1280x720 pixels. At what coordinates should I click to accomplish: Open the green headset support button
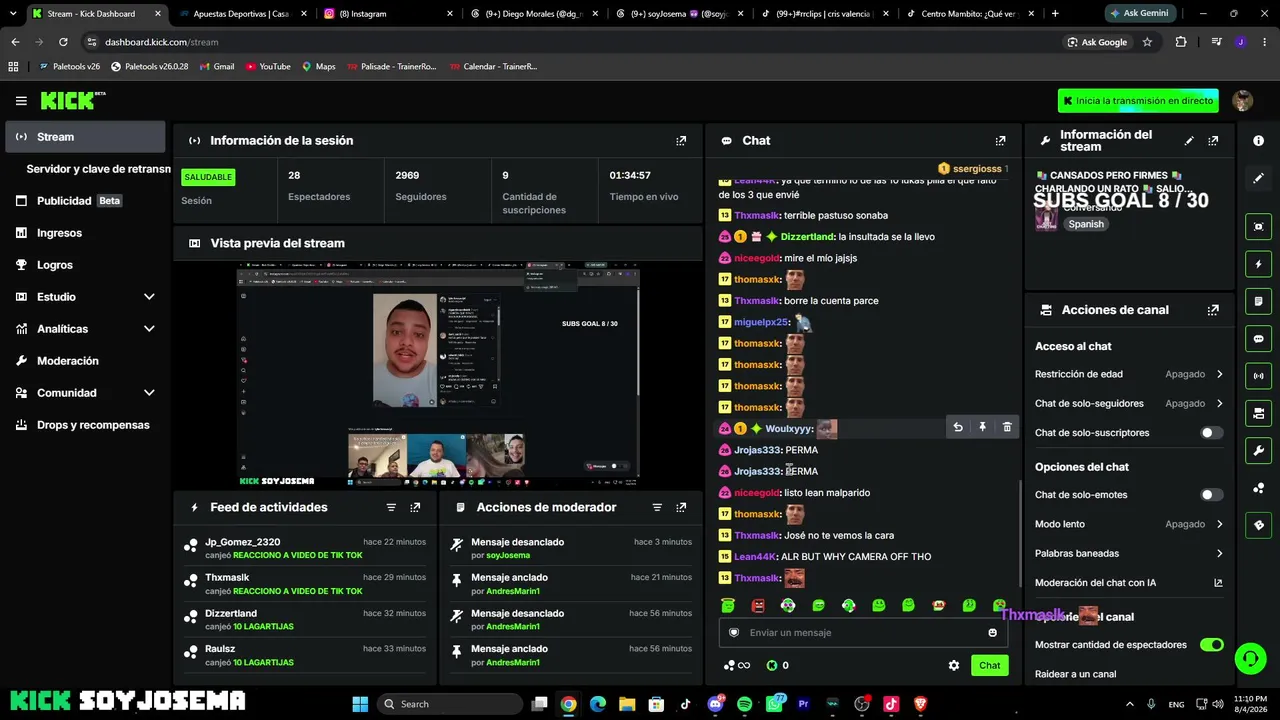1250,658
